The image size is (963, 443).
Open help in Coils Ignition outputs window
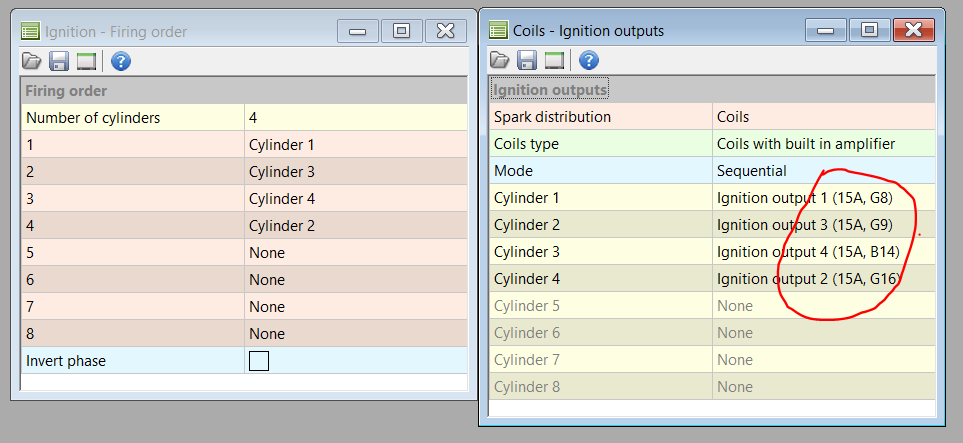pyautogui.click(x=589, y=61)
